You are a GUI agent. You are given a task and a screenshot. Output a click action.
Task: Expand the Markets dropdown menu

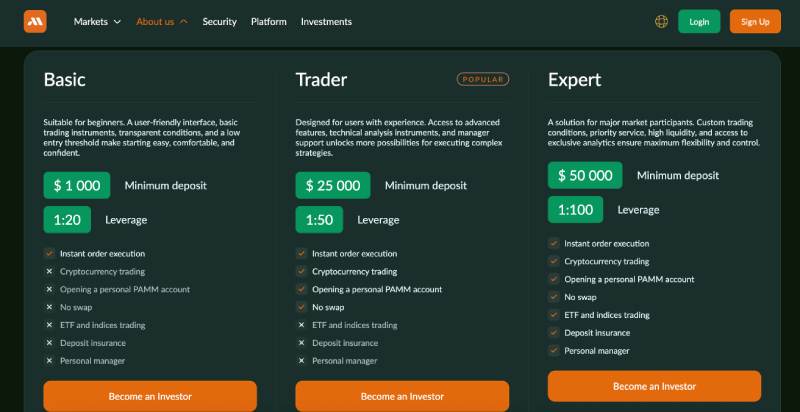[x=97, y=21]
